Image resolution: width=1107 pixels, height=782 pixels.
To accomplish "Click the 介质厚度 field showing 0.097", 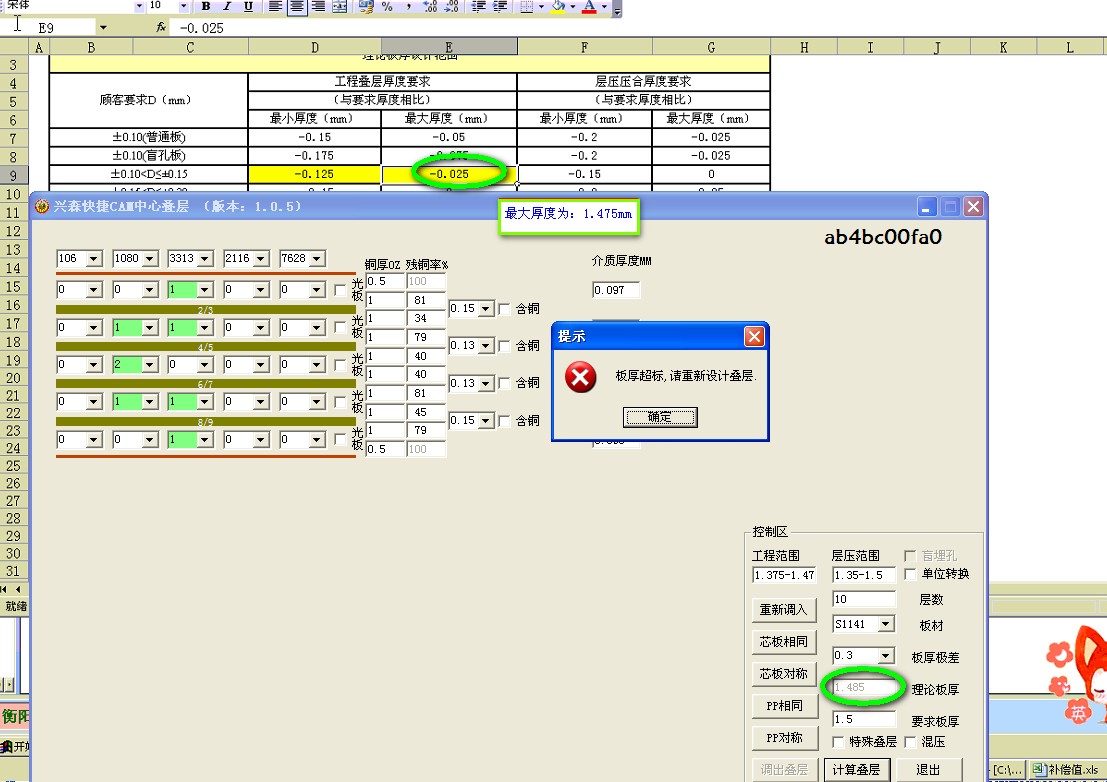I will (x=616, y=290).
